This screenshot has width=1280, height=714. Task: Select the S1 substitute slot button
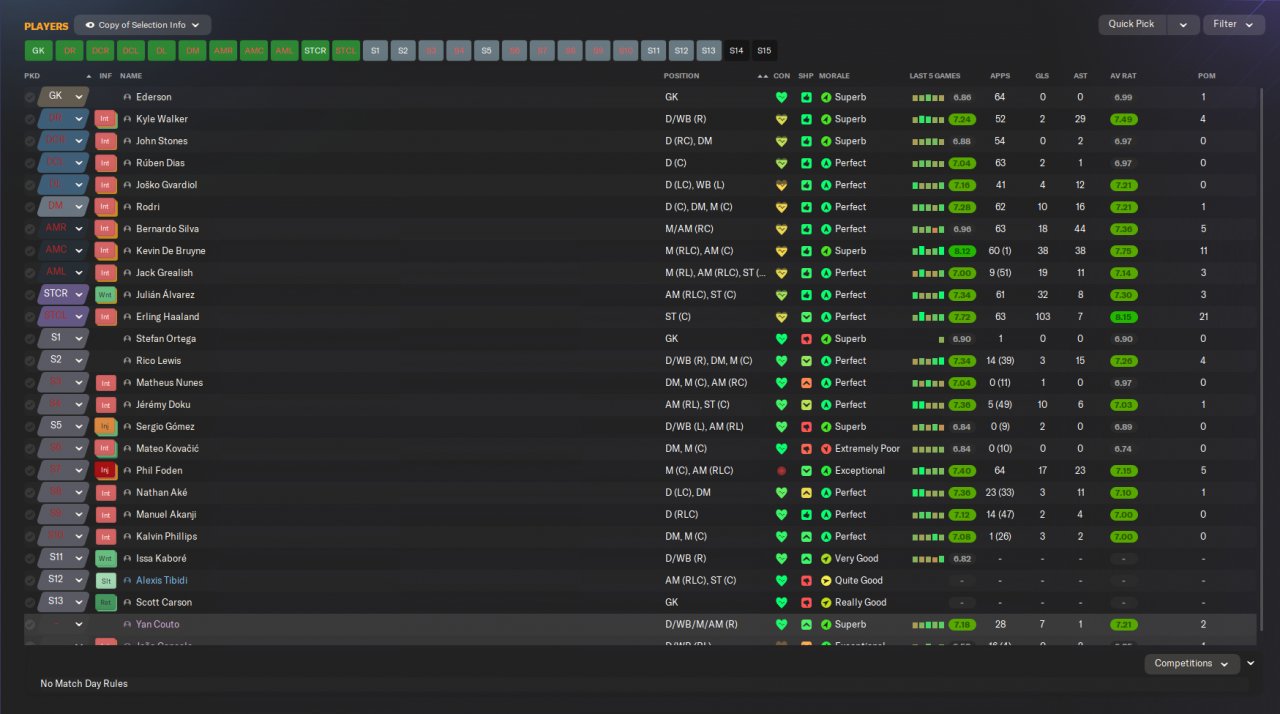375,51
